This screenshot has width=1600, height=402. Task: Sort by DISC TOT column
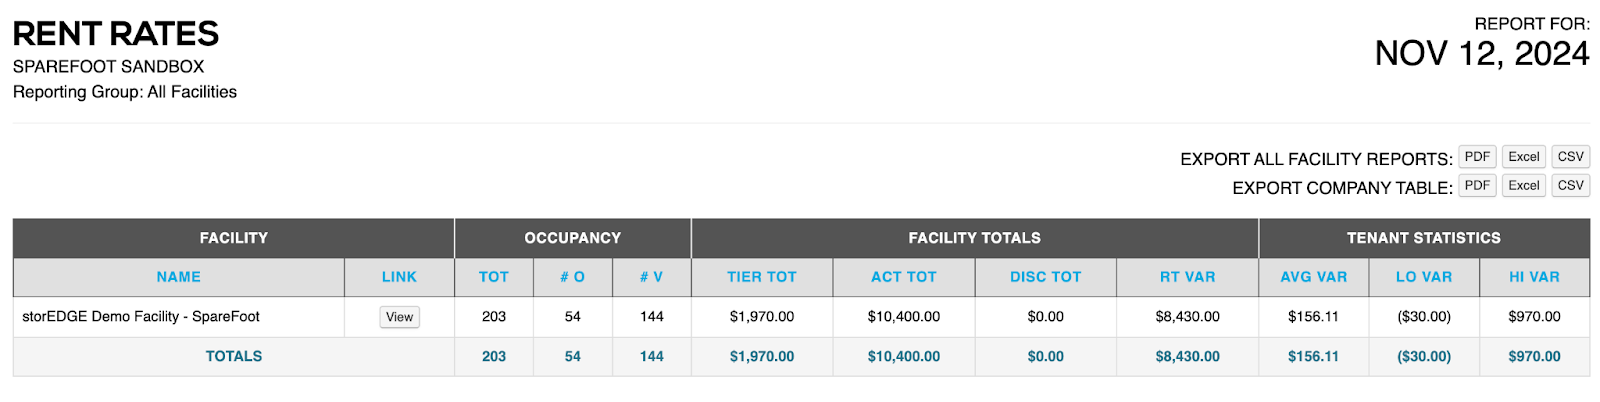coord(1046,277)
